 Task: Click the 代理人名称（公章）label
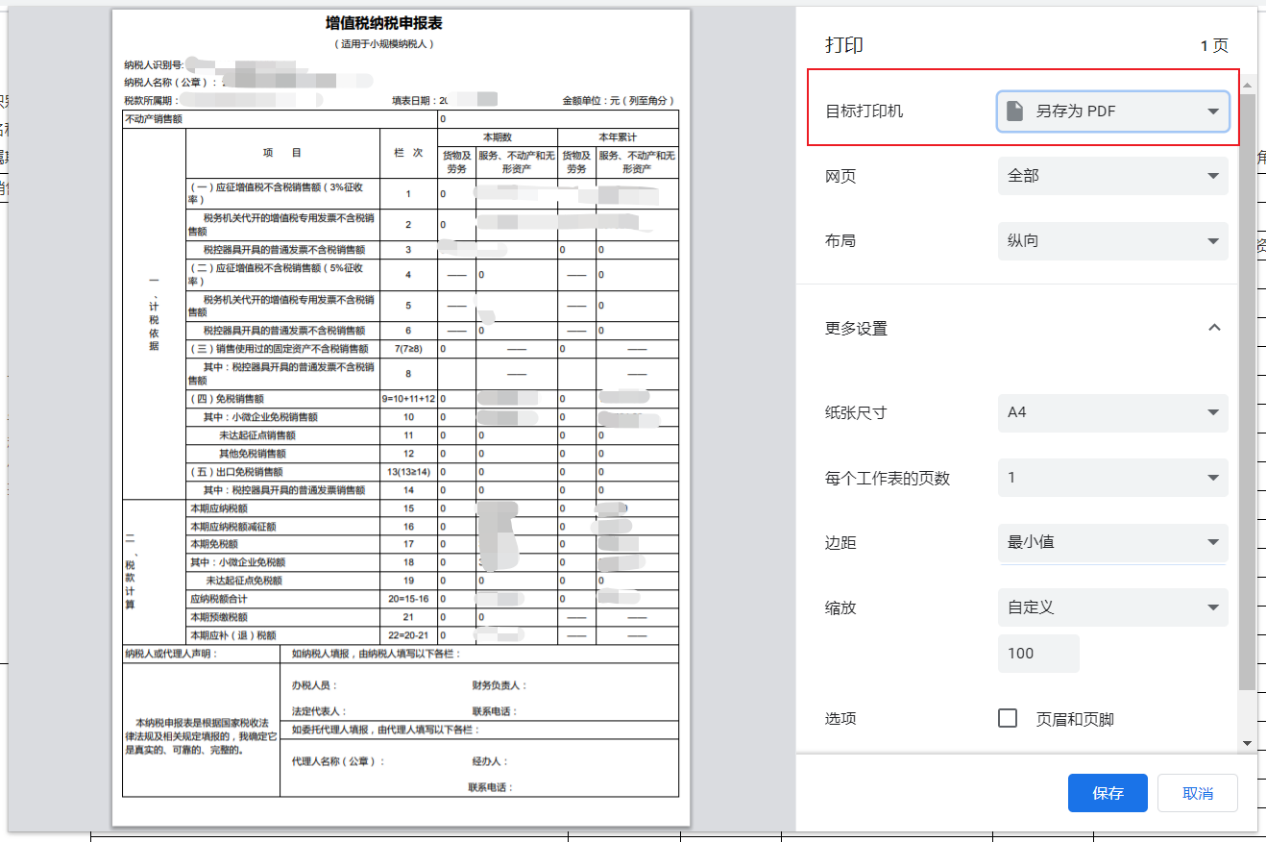(x=338, y=762)
